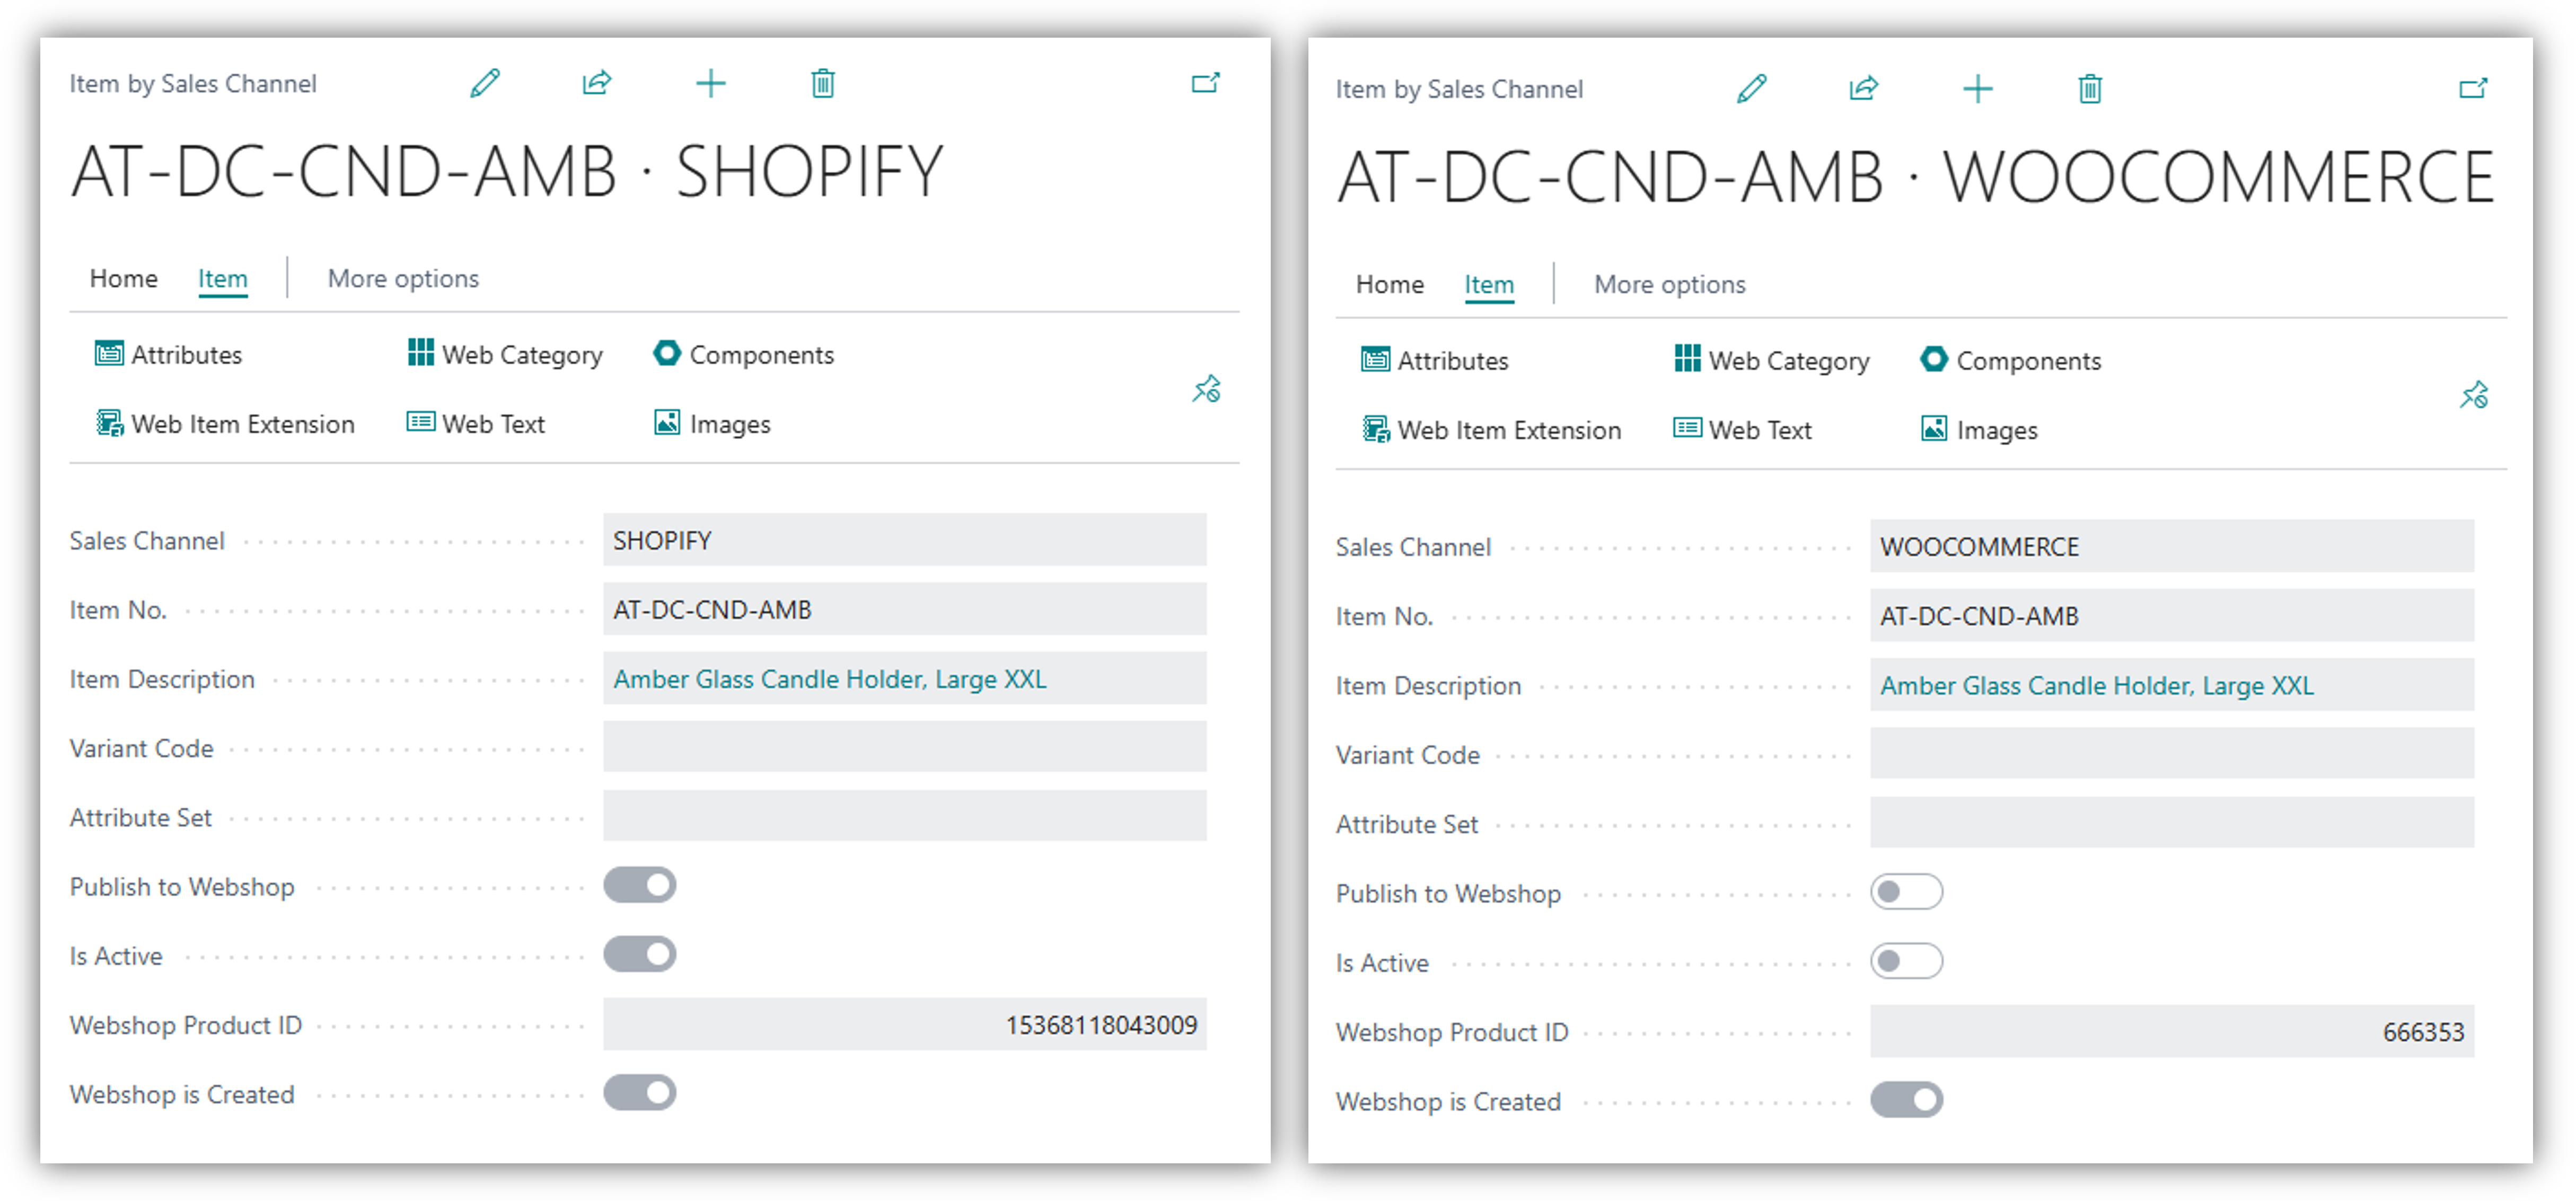Open More options in SHOPIFY card
This screenshot has width=2576, height=1201.
click(403, 279)
